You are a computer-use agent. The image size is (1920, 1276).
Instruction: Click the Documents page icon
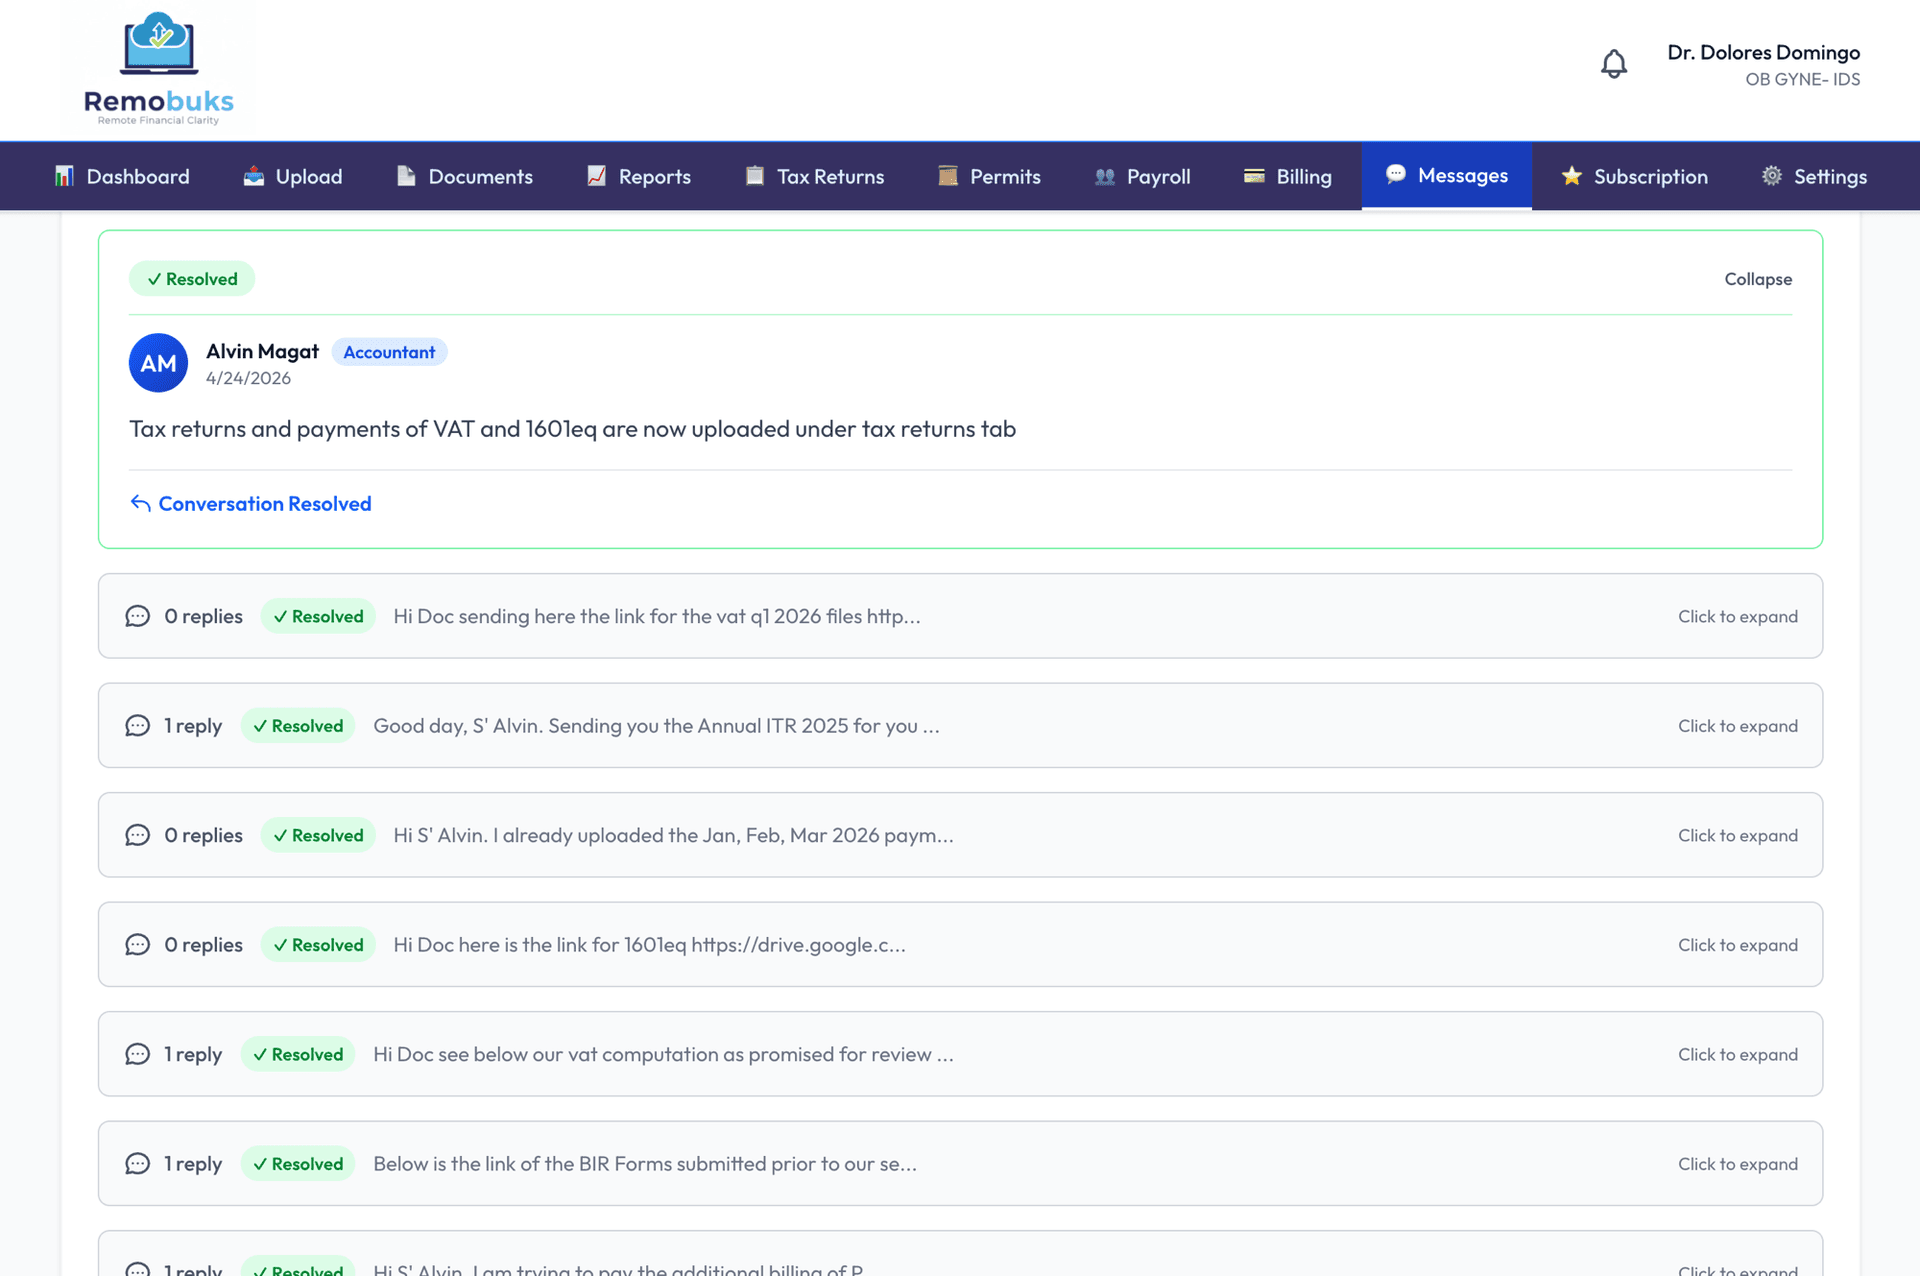pyautogui.click(x=406, y=176)
